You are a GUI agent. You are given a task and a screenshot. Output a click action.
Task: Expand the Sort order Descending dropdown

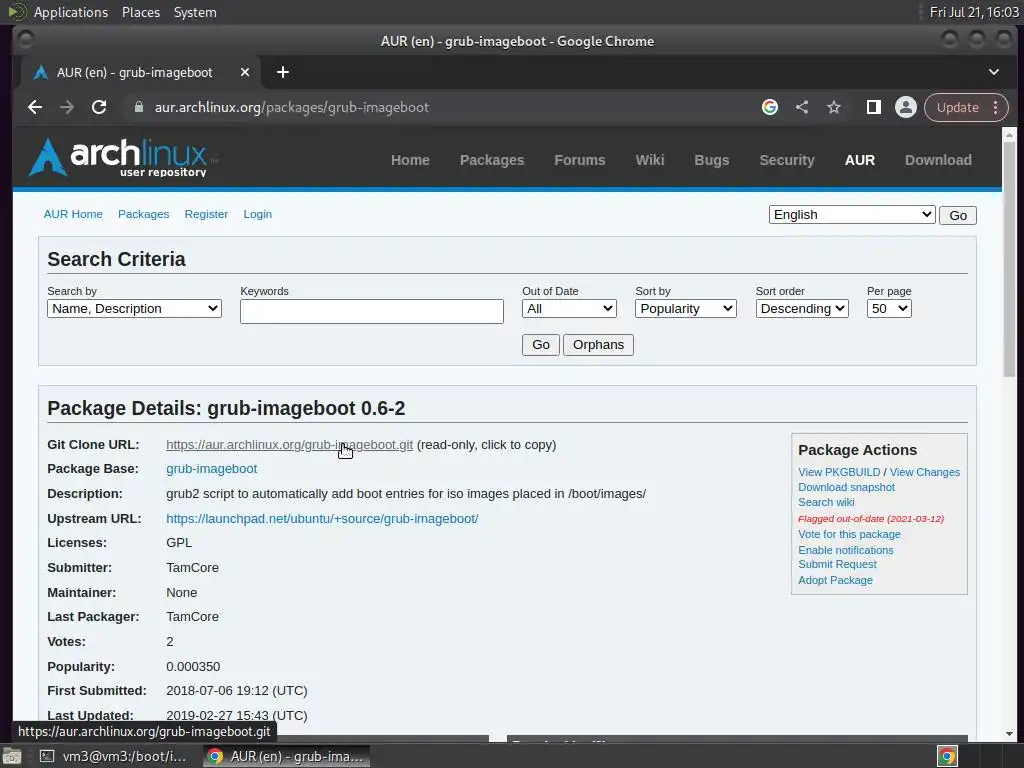[802, 309]
